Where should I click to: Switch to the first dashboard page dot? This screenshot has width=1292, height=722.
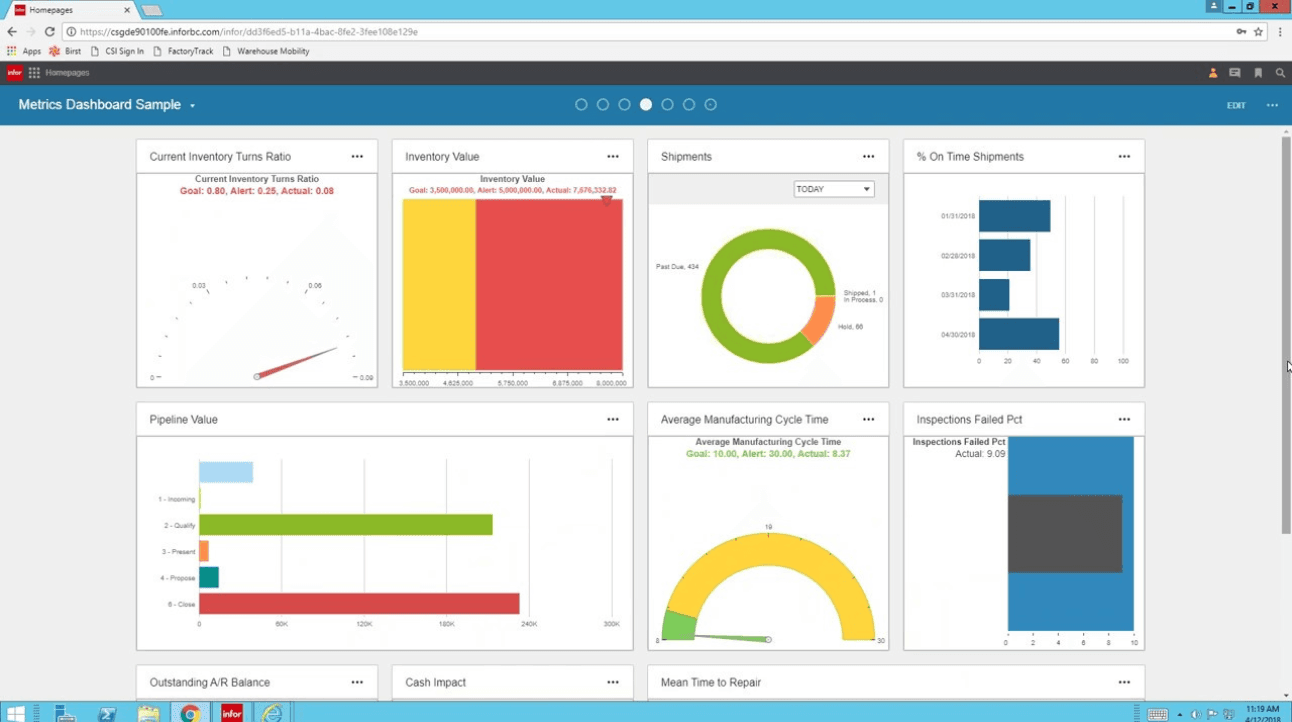[581, 104]
